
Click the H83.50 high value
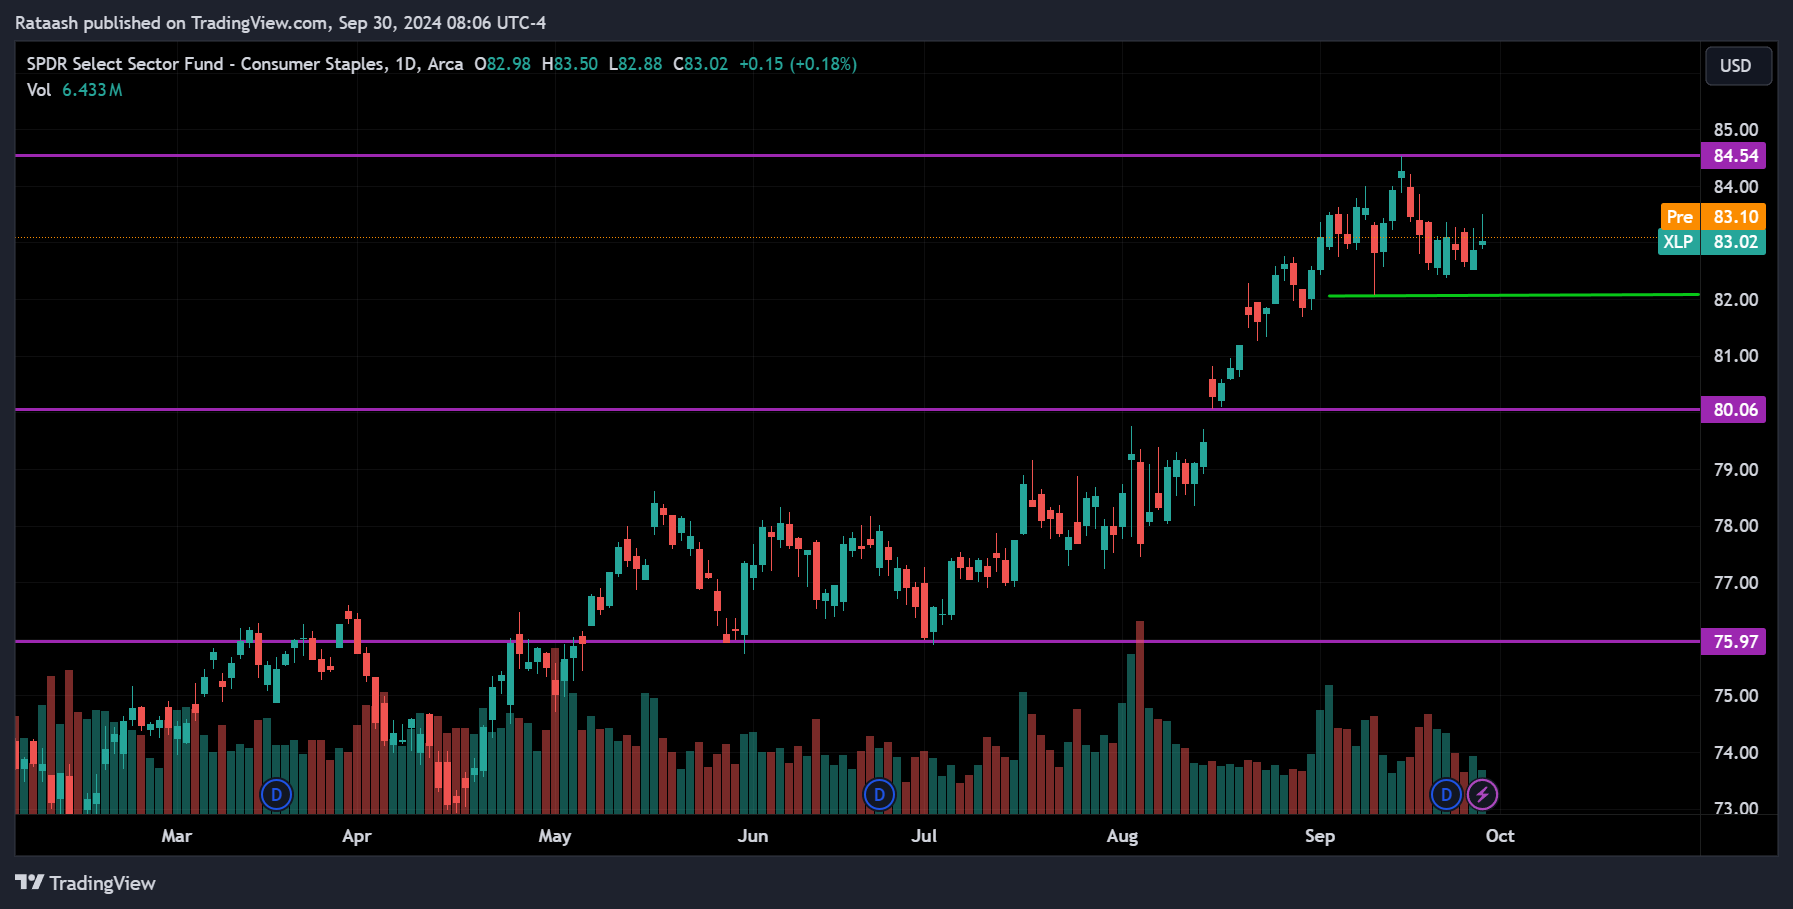pyautogui.click(x=570, y=64)
